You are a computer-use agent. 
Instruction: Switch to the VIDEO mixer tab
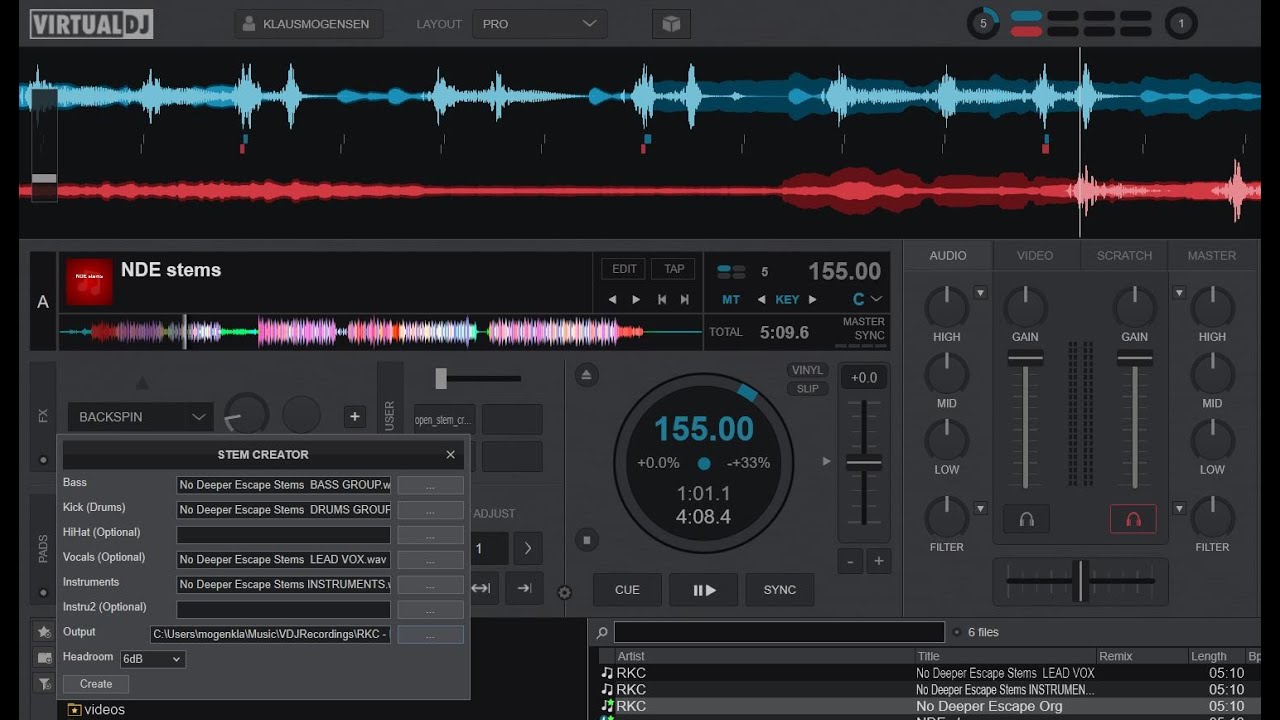click(1035, 255)
